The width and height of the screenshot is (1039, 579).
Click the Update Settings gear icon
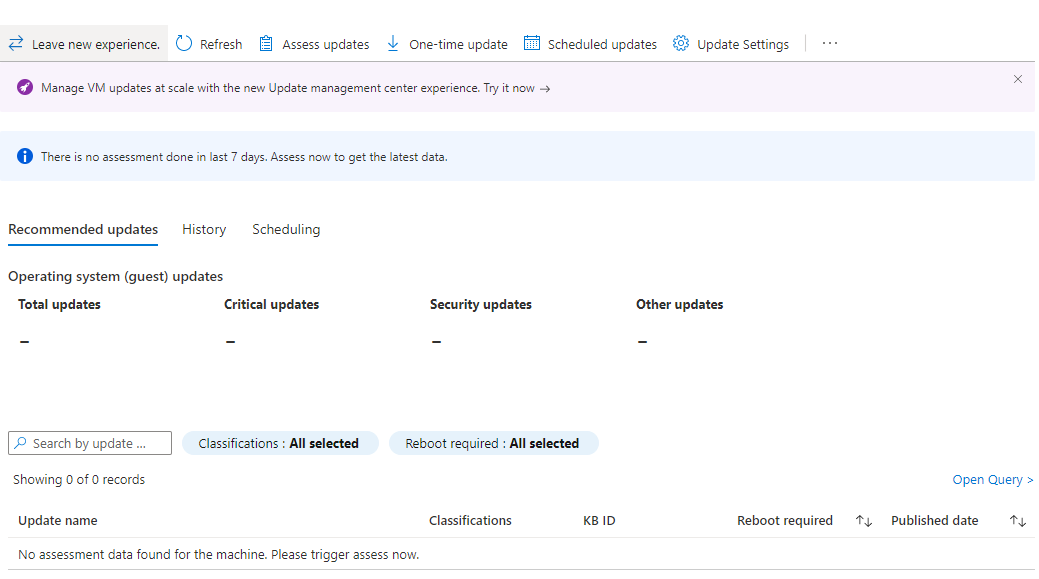(x=681, y=44)
